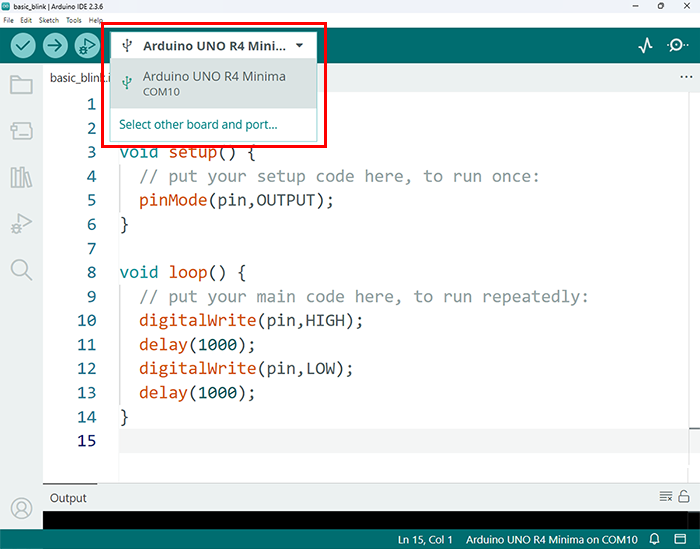
Task: Click the black output console area
Action: (x=365, y=520)
